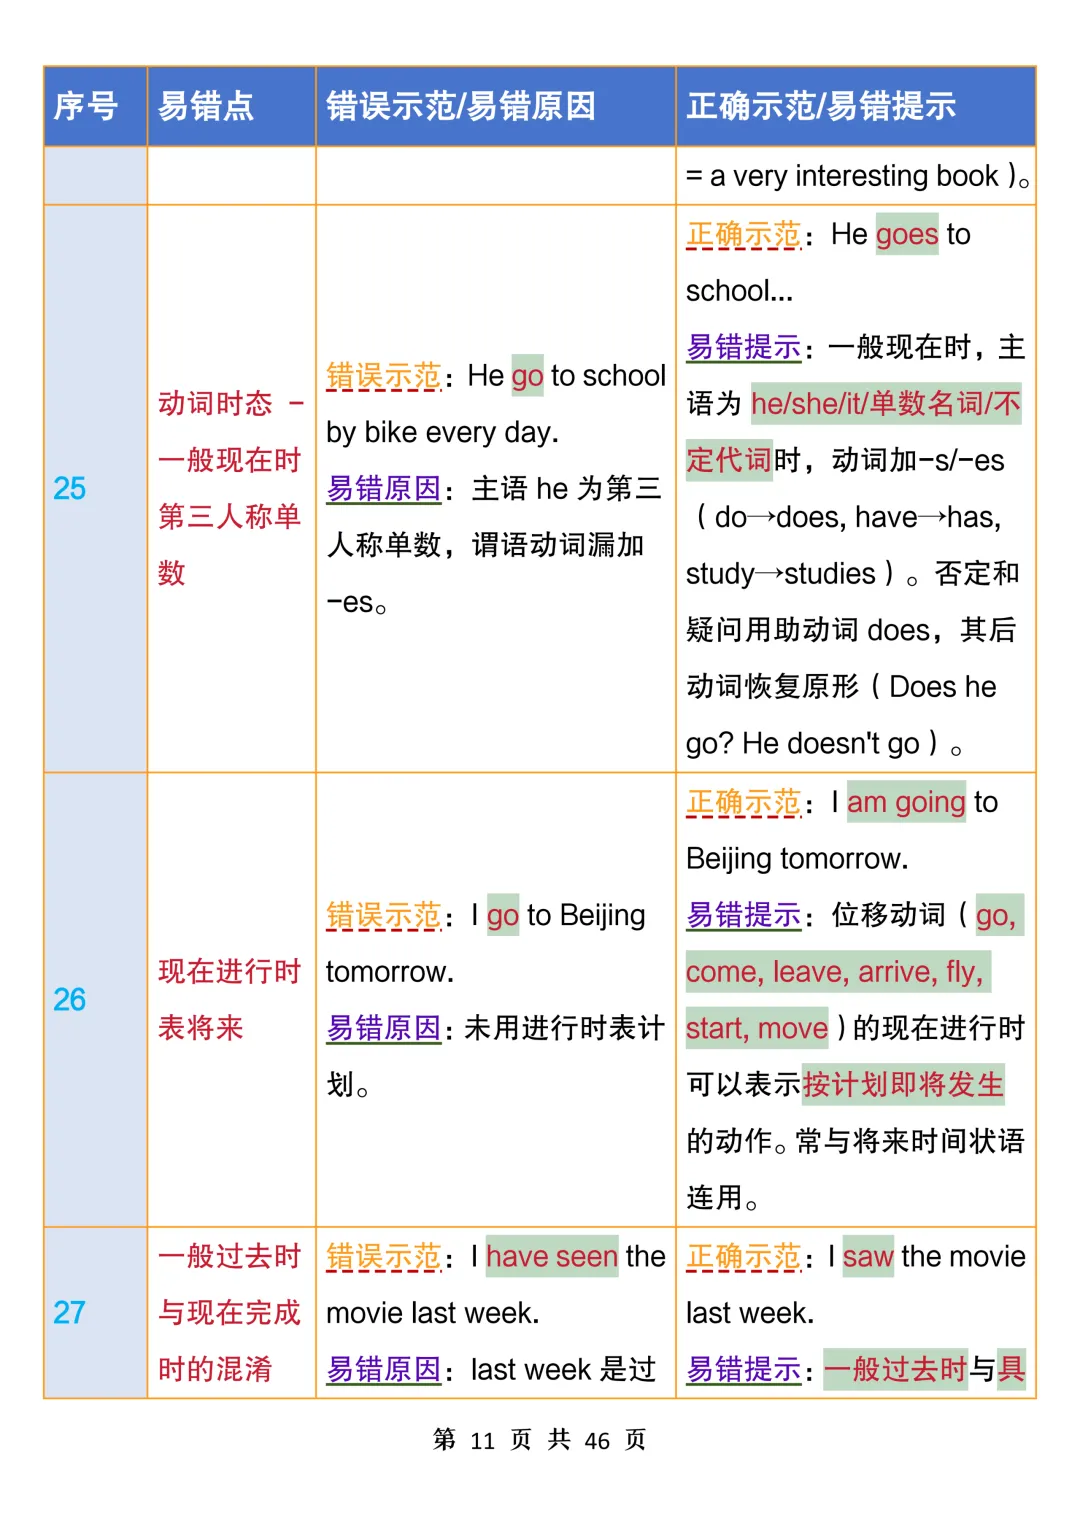Click '易错提示' label in row 26

point(744,915)
